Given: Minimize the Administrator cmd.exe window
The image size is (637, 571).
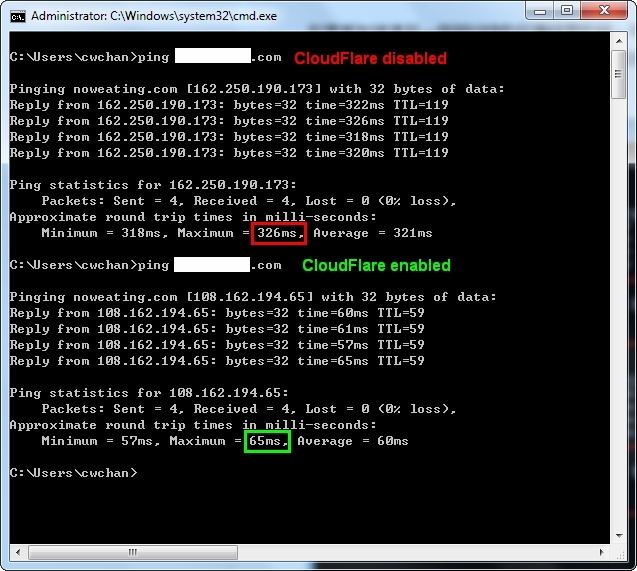Looking at the screenshot, I should (540, 11).
